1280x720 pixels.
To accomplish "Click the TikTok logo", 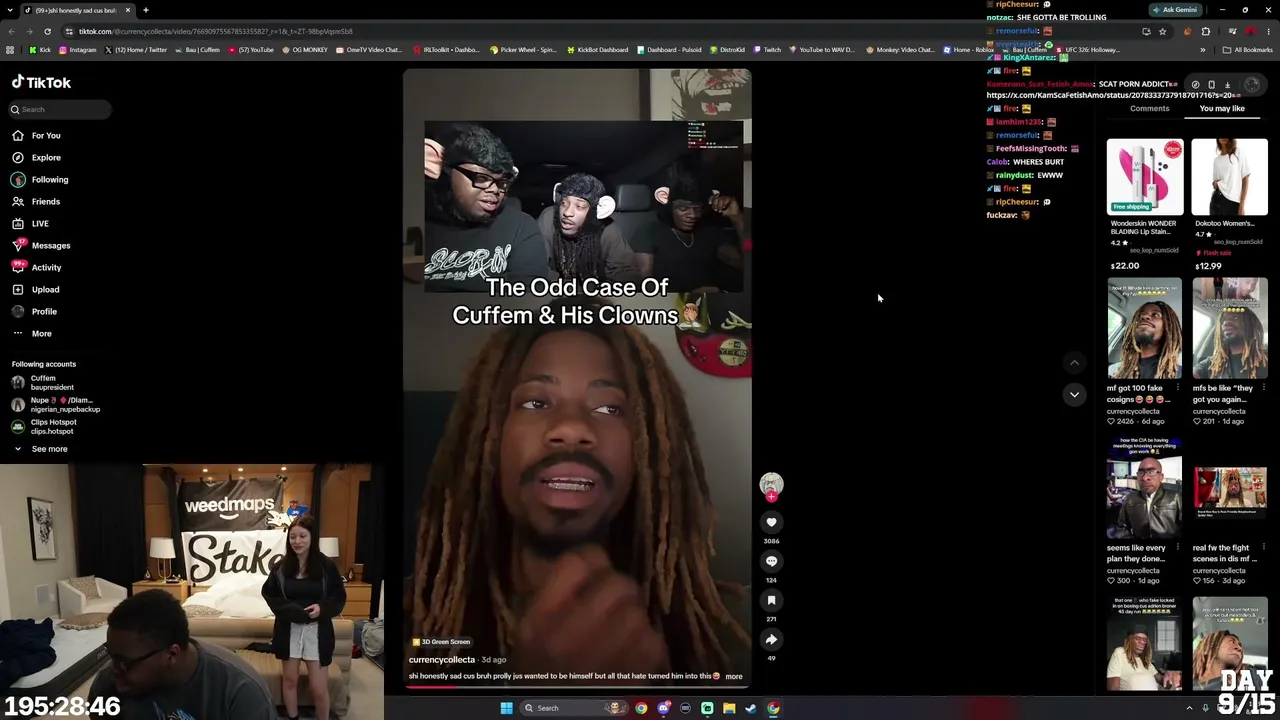I will click(41, 82).
